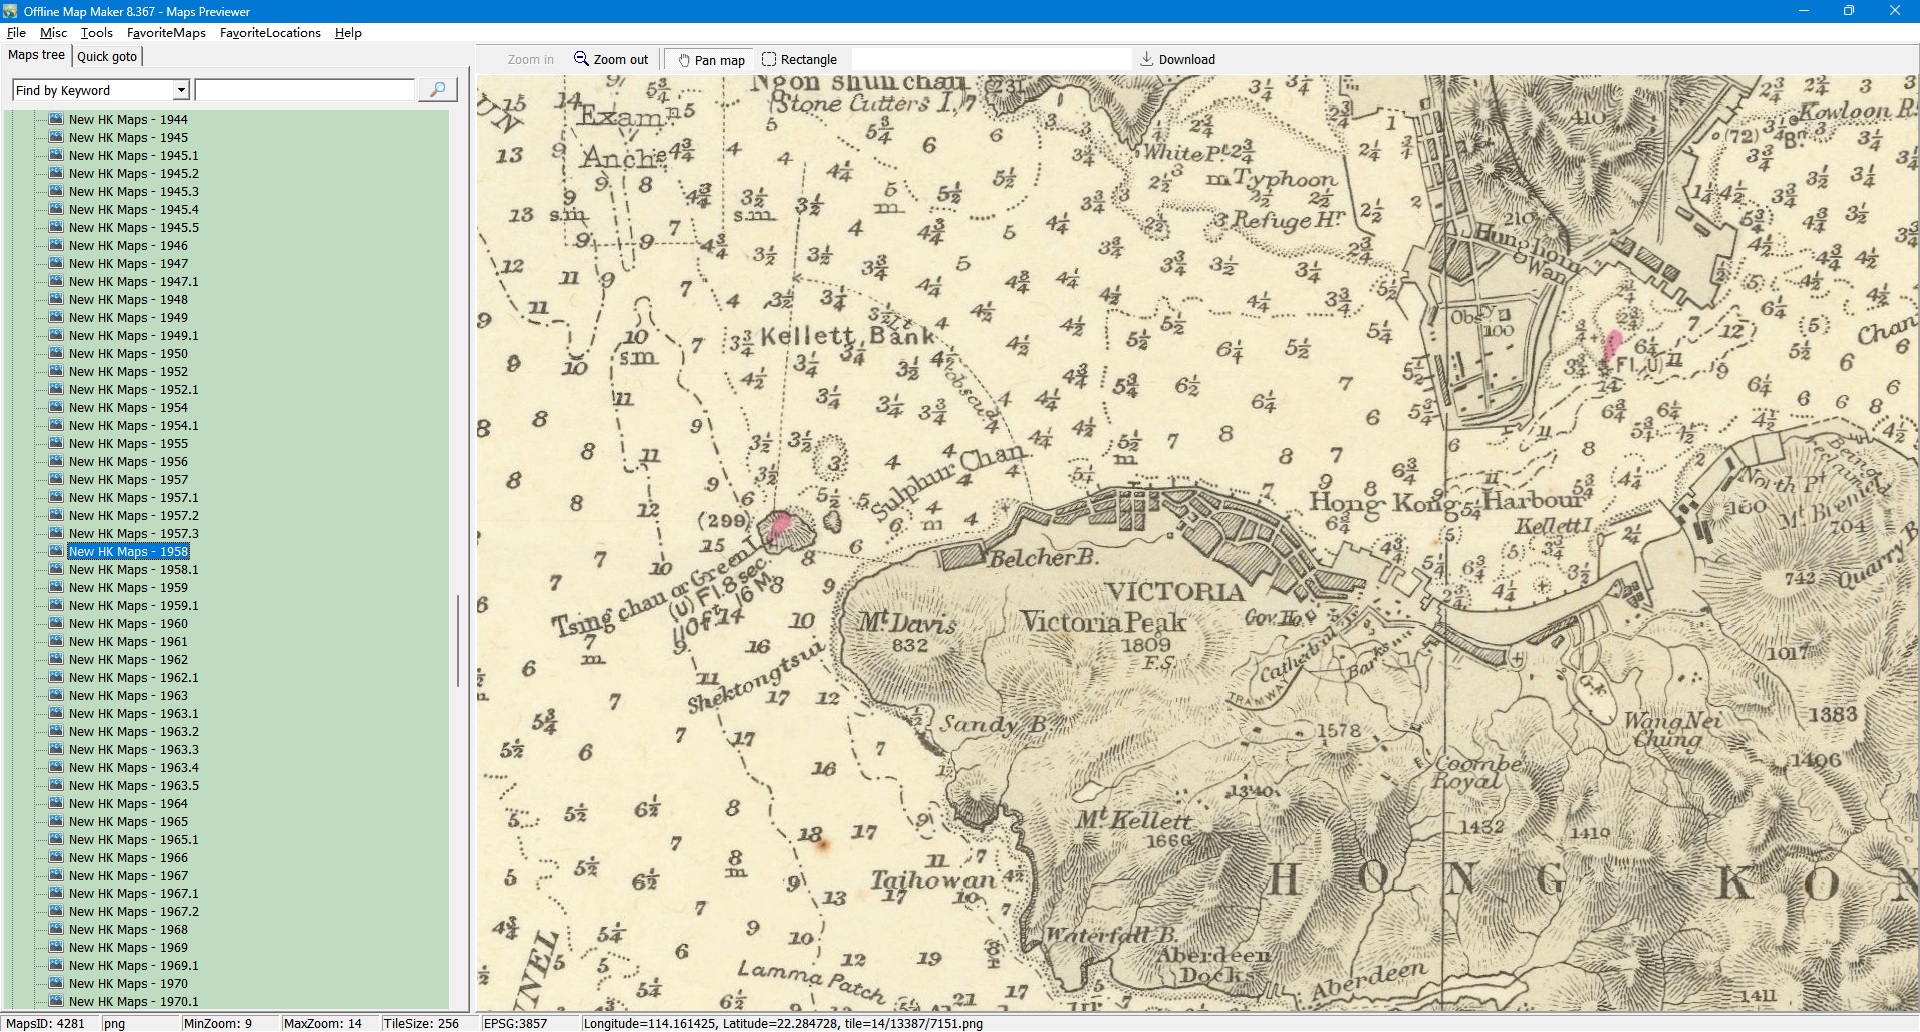The image size is (1920, 1032).
Task: Select New HK Maps - 1959 in tree
Action: pos(128,587)
